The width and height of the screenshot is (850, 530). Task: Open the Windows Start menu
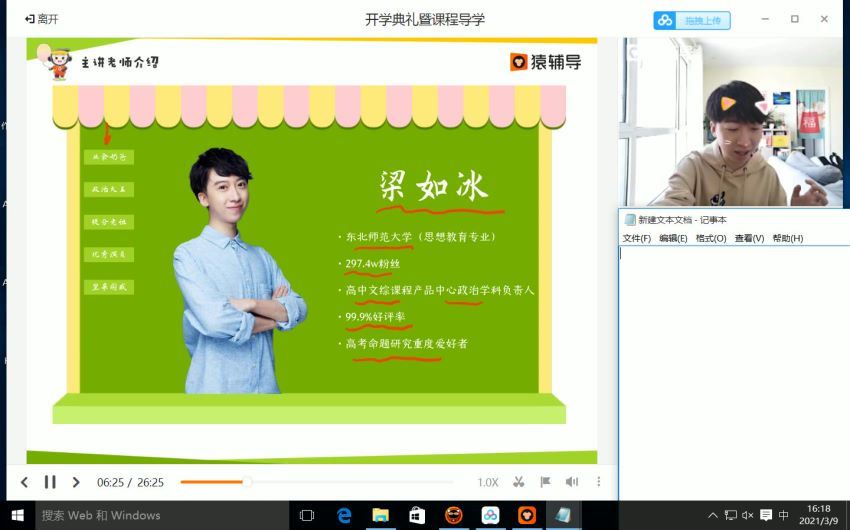click(x=17, y=515)
